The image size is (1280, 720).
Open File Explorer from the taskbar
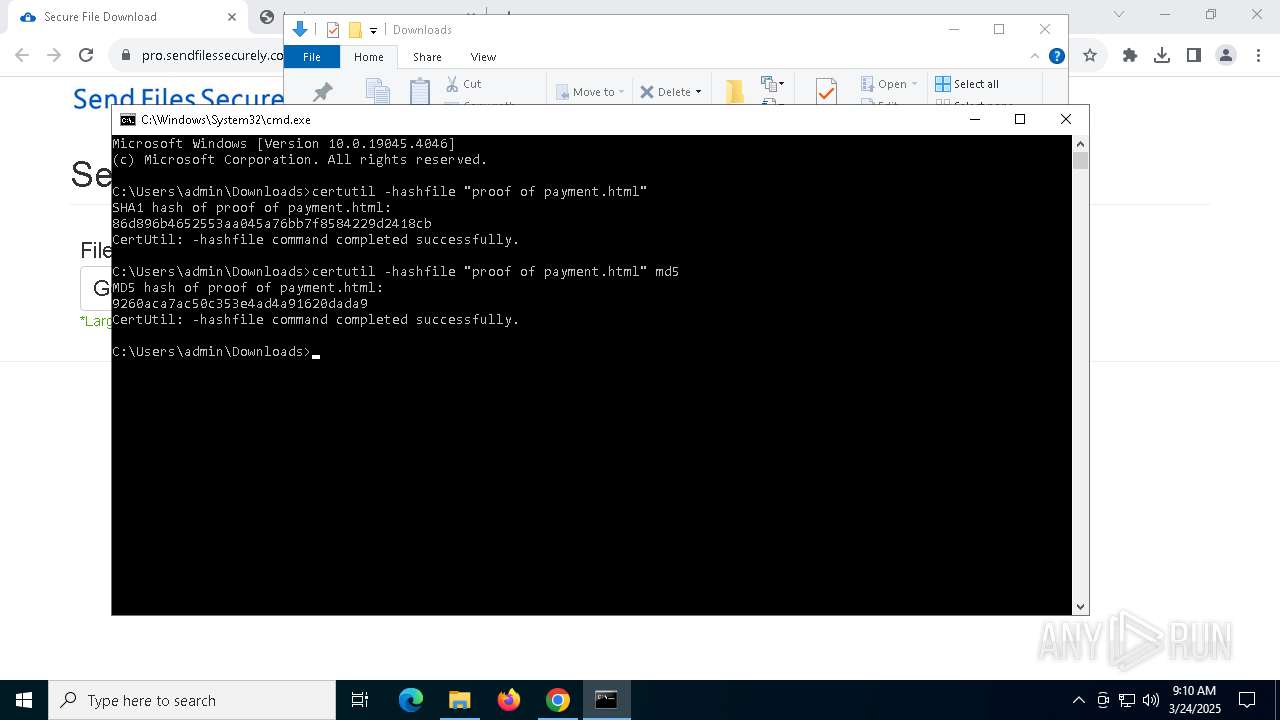point(459,700)
